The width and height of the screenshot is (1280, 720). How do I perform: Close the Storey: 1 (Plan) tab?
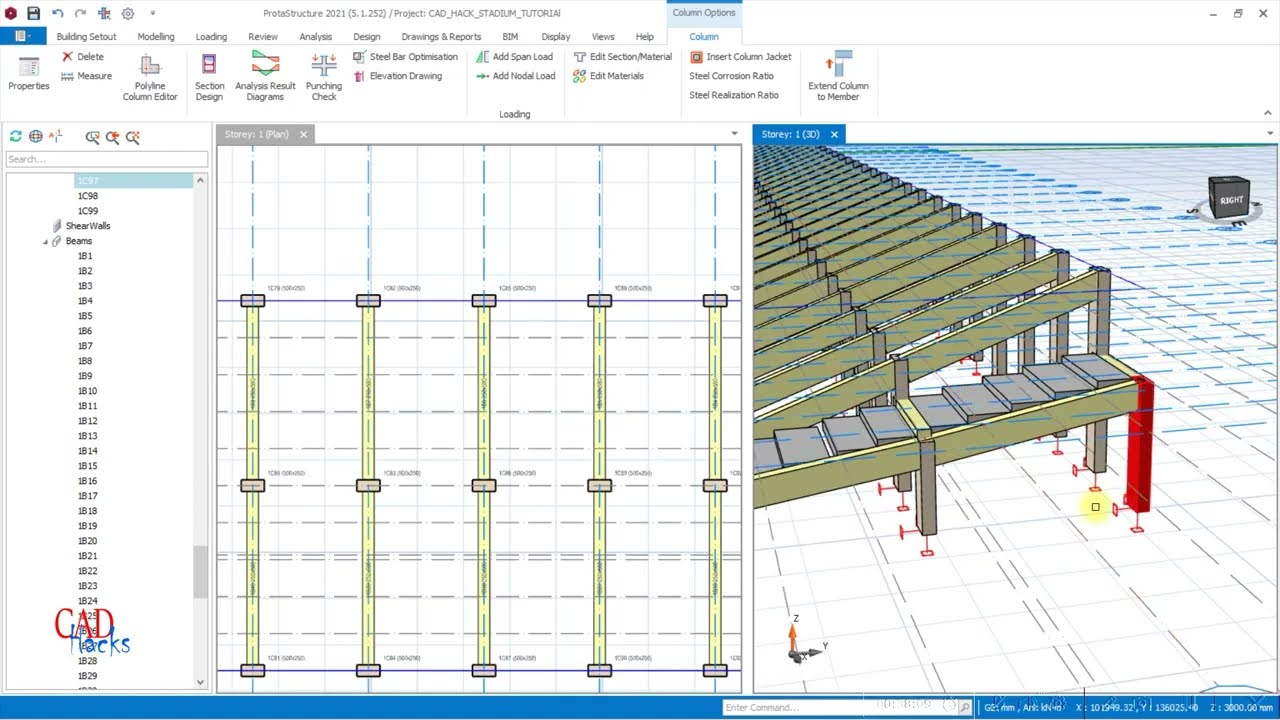pyautogui.click(x=304, y=134)
